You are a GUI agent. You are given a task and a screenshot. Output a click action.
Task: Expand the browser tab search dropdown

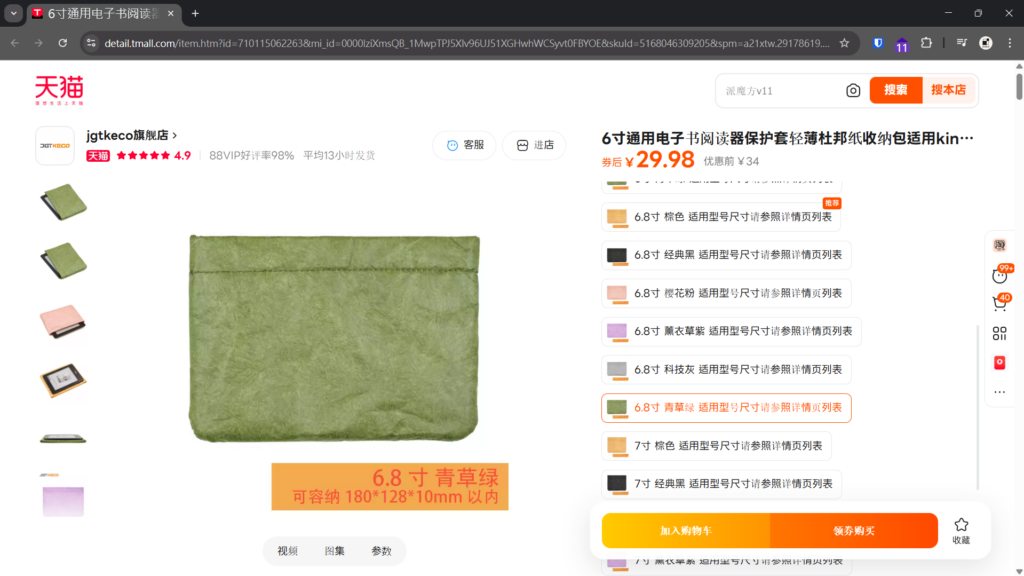click(x=13, y=13)
